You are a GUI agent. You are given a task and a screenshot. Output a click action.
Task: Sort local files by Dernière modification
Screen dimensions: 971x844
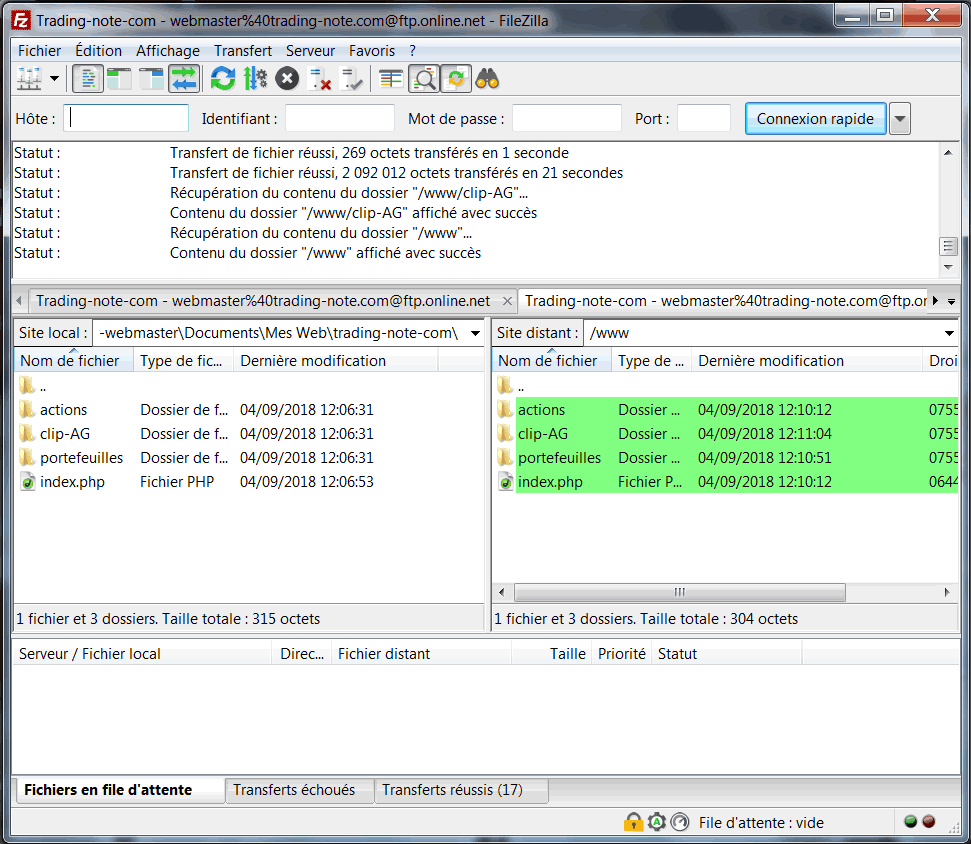click(x=336, y=360)
